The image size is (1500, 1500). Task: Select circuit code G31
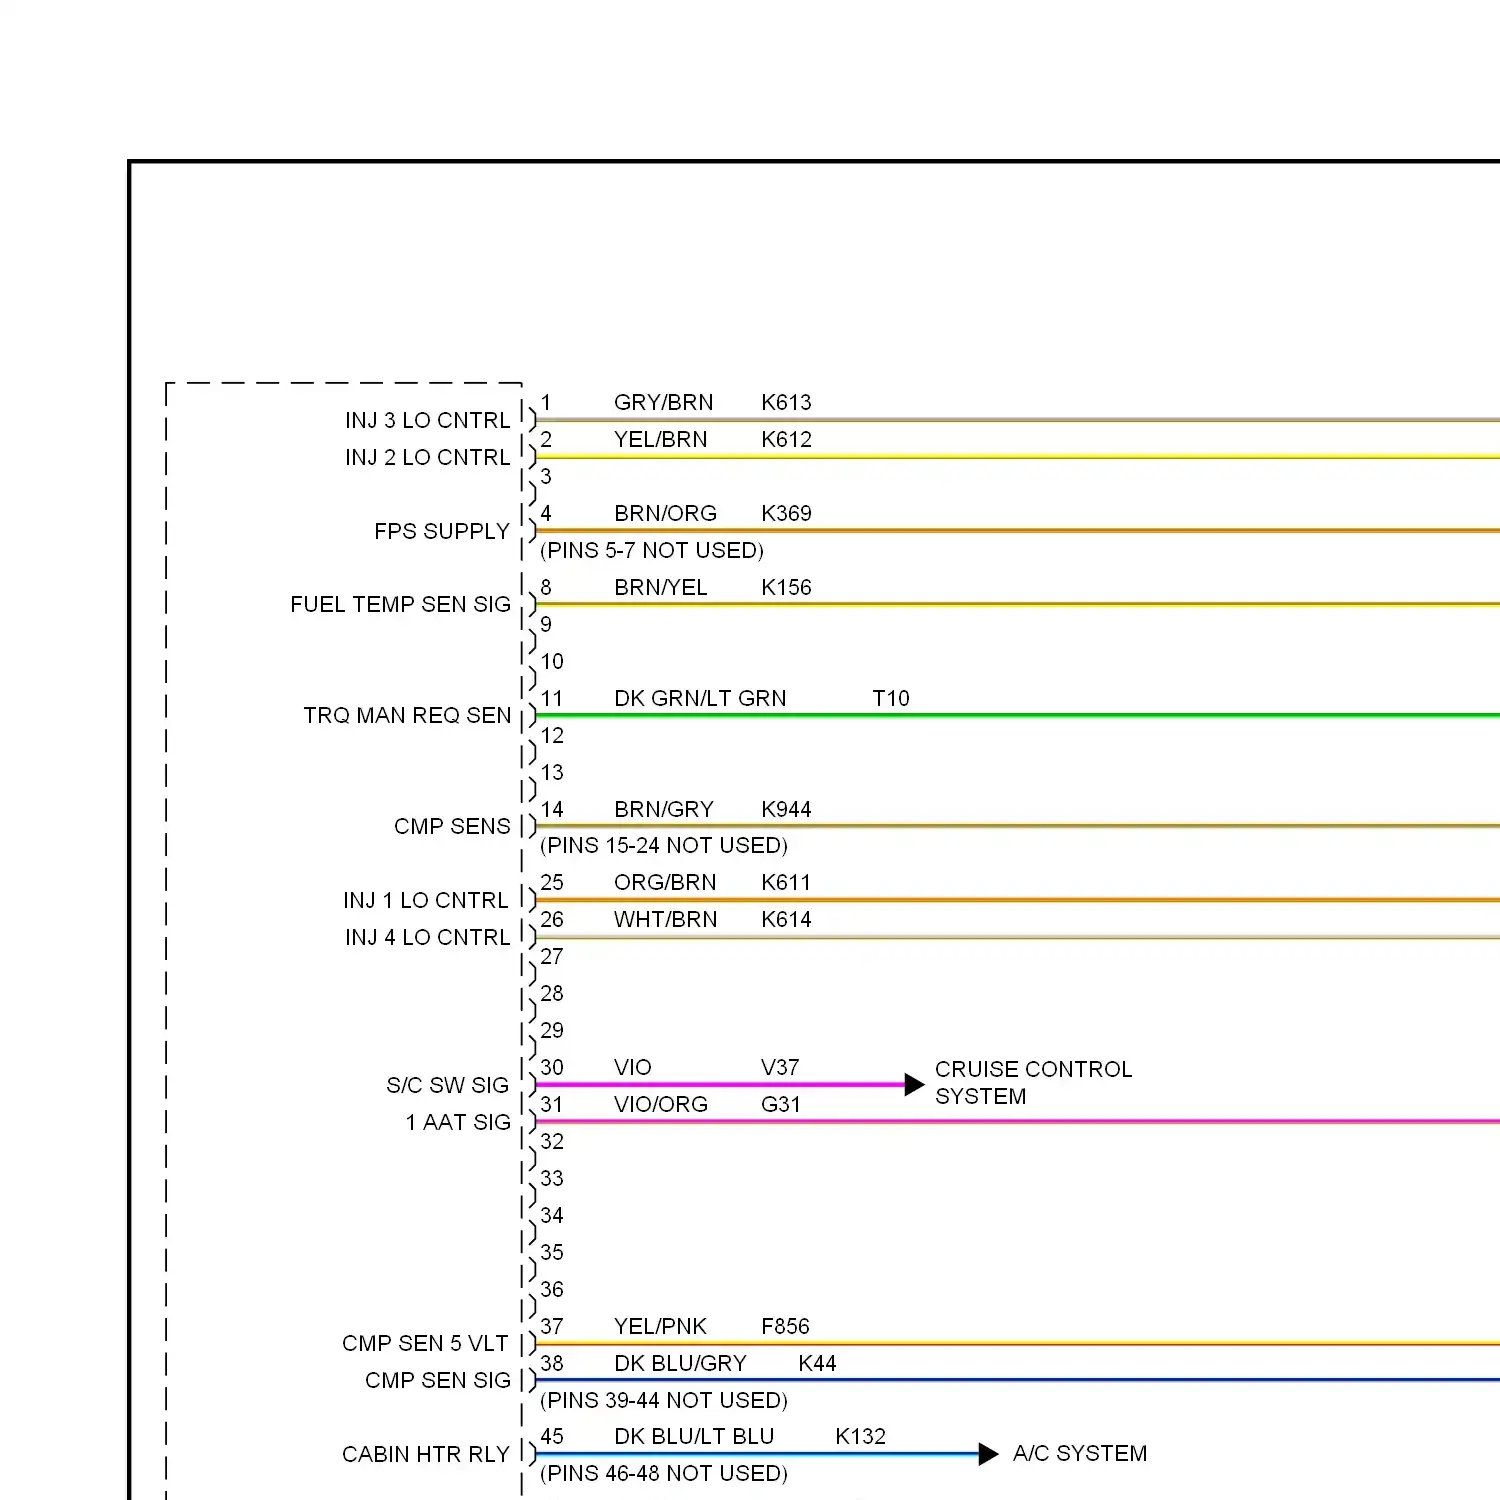click(x=781, y=1104)
